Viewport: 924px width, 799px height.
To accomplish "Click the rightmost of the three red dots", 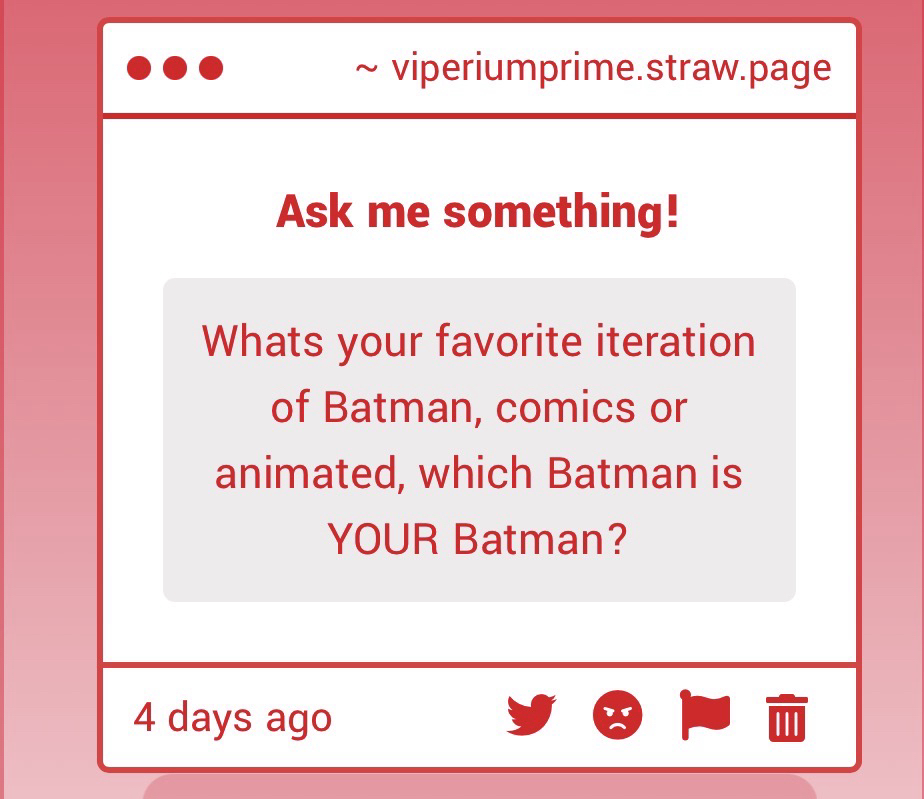I will pyautogui.click(x=211, y=68).
